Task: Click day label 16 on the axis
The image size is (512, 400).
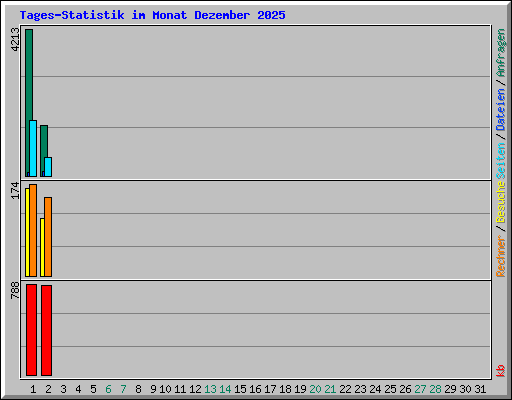Action: 255,389
